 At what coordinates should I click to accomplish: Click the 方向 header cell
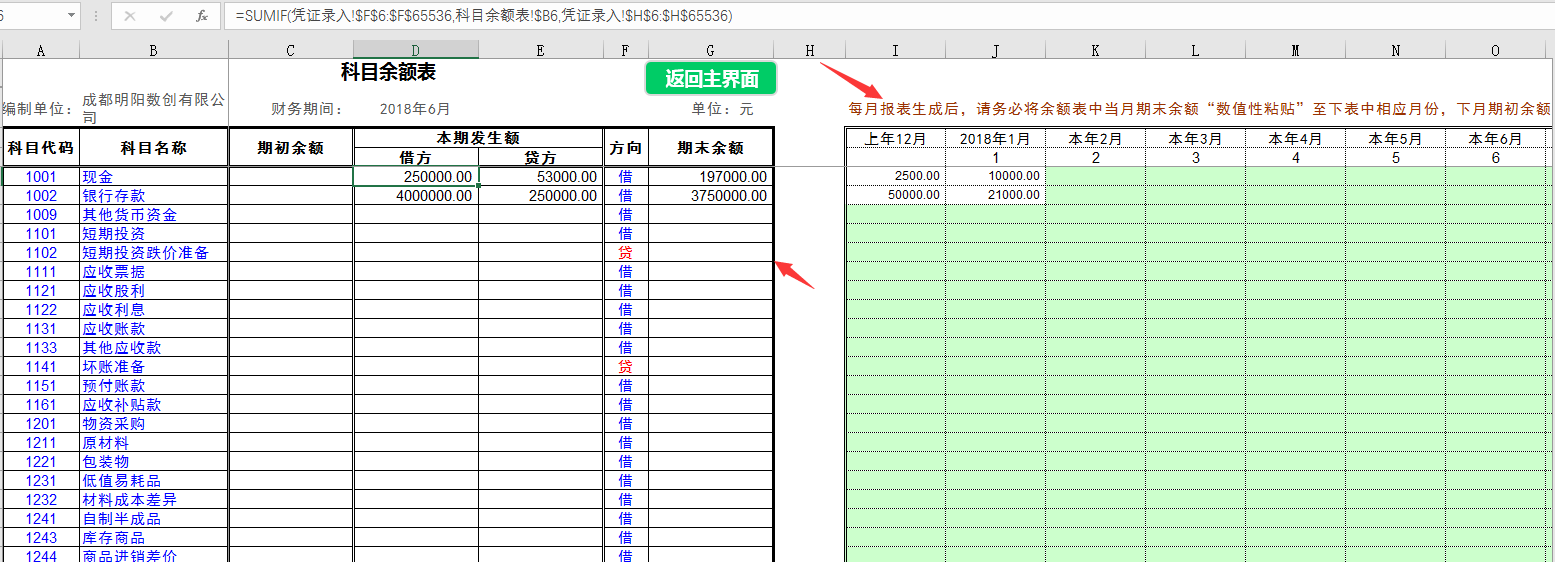(x=626, y=147)
